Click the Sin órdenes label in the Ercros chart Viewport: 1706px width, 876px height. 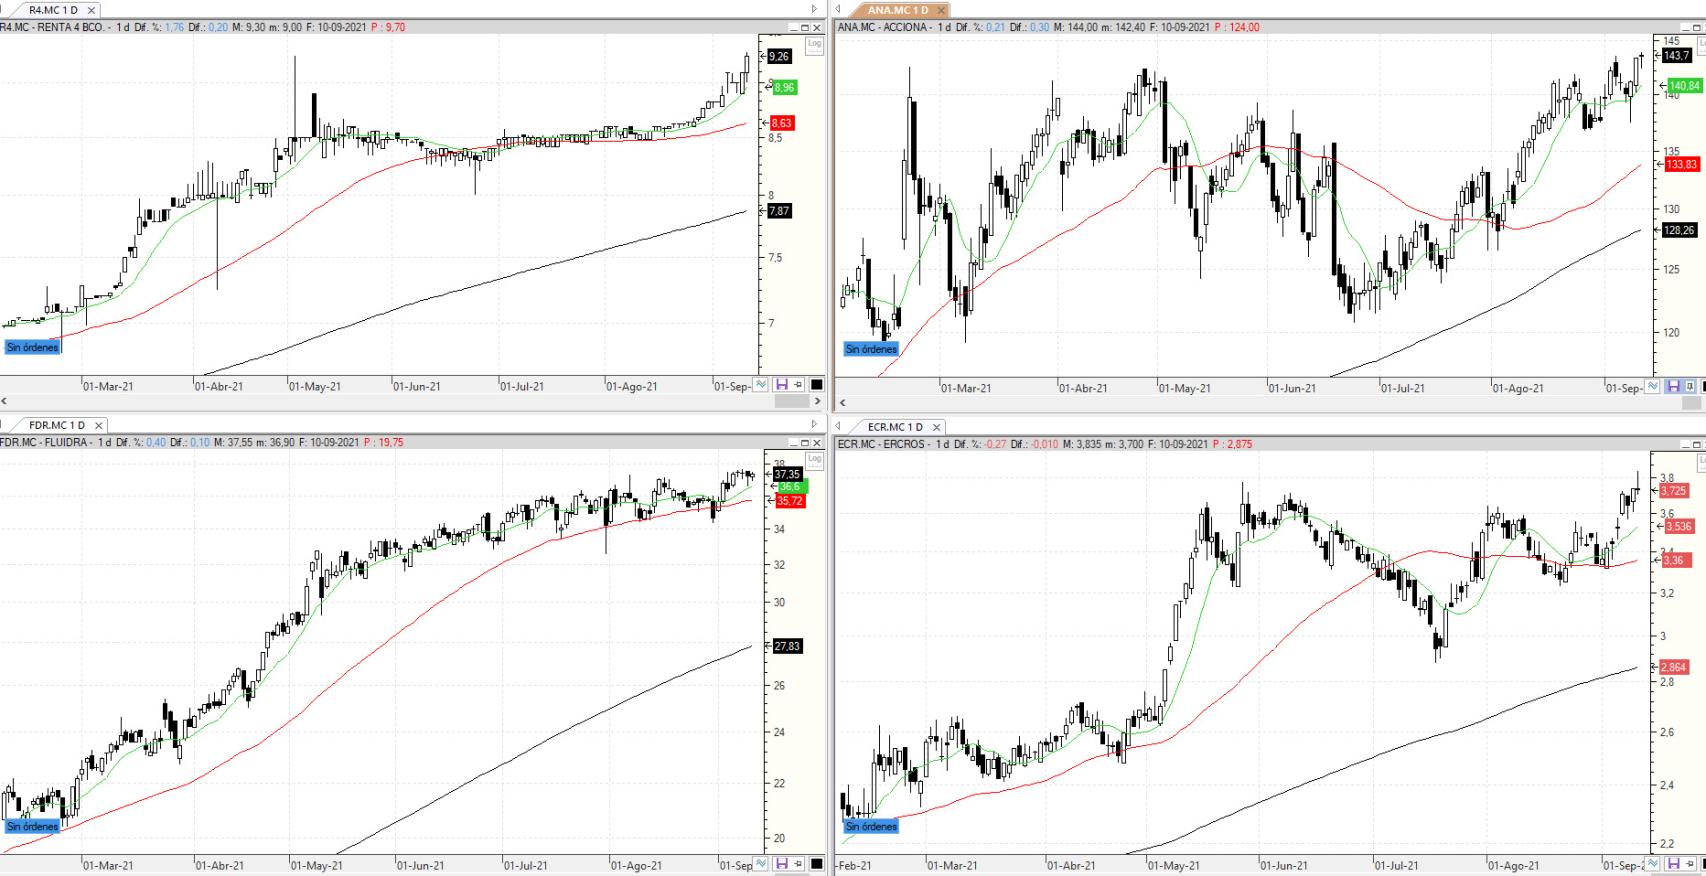coord(871,827)
